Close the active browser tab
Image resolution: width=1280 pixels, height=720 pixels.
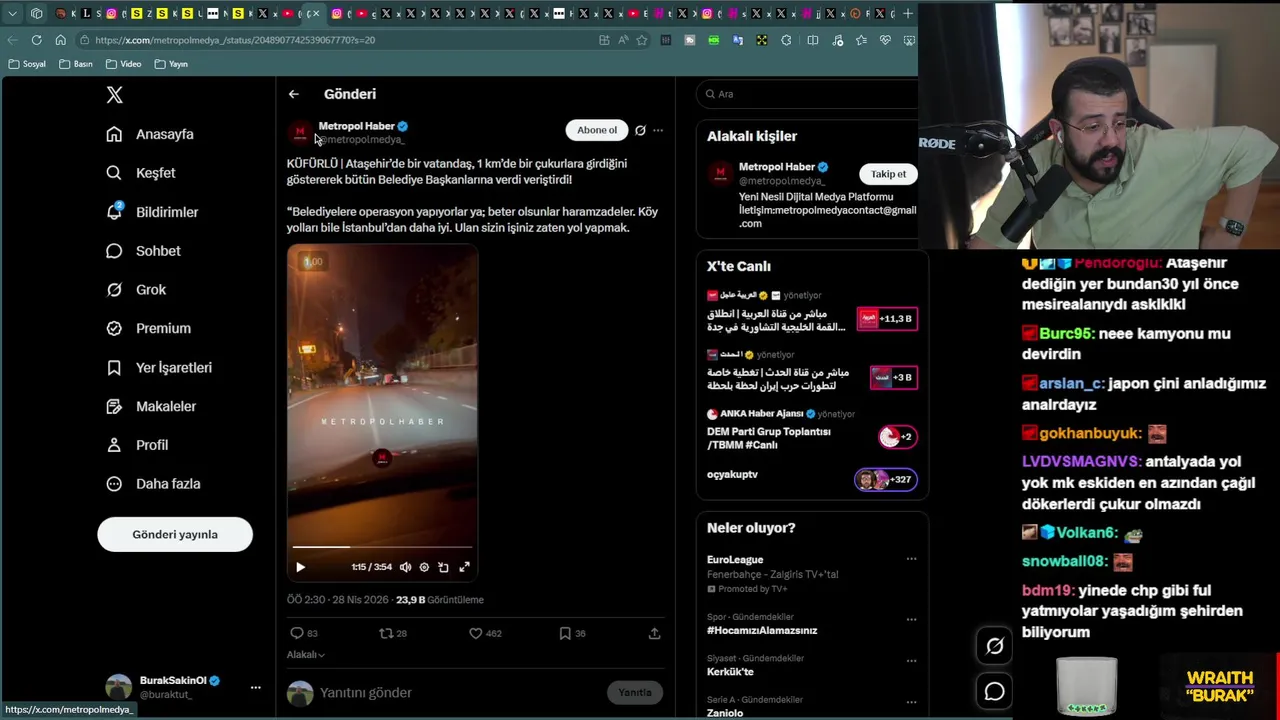coord(316,13)
